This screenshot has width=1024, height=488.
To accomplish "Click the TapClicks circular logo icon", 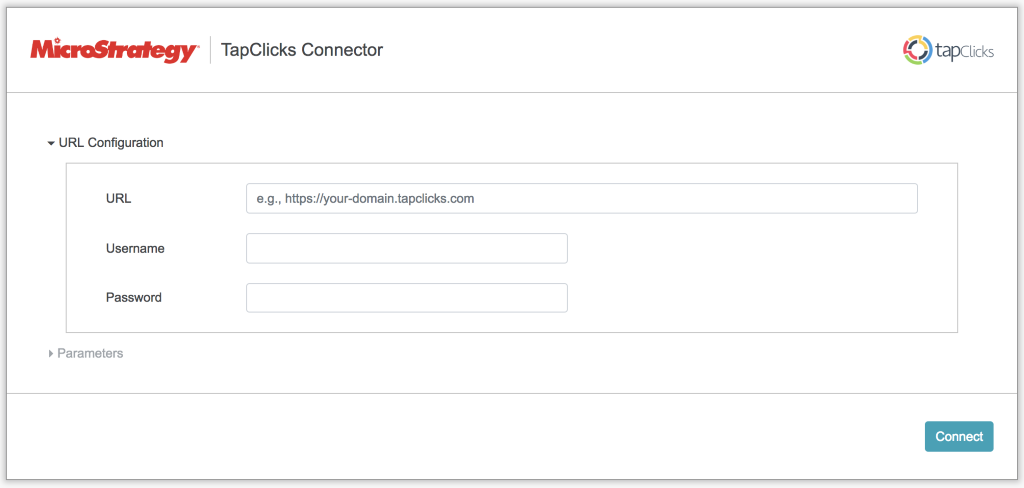I will 917,50.
